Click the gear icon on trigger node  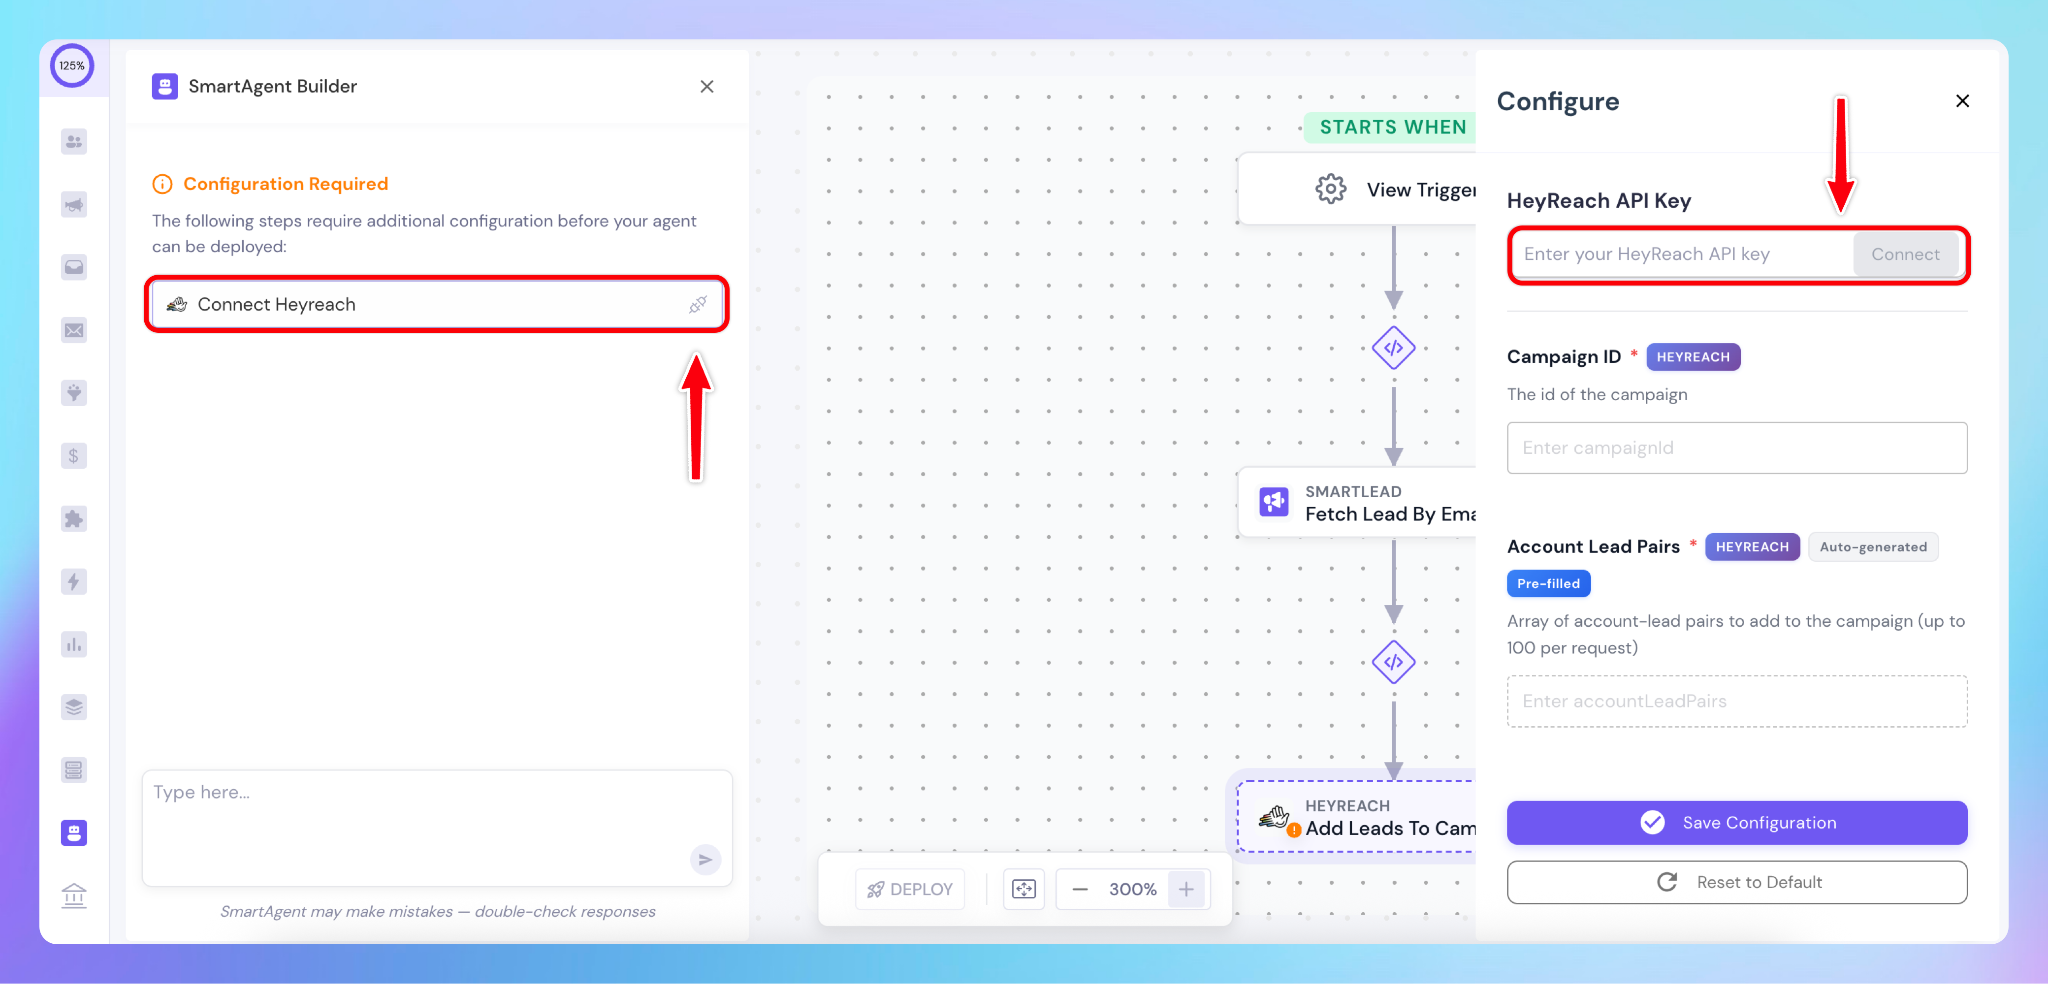[1331, 189]
